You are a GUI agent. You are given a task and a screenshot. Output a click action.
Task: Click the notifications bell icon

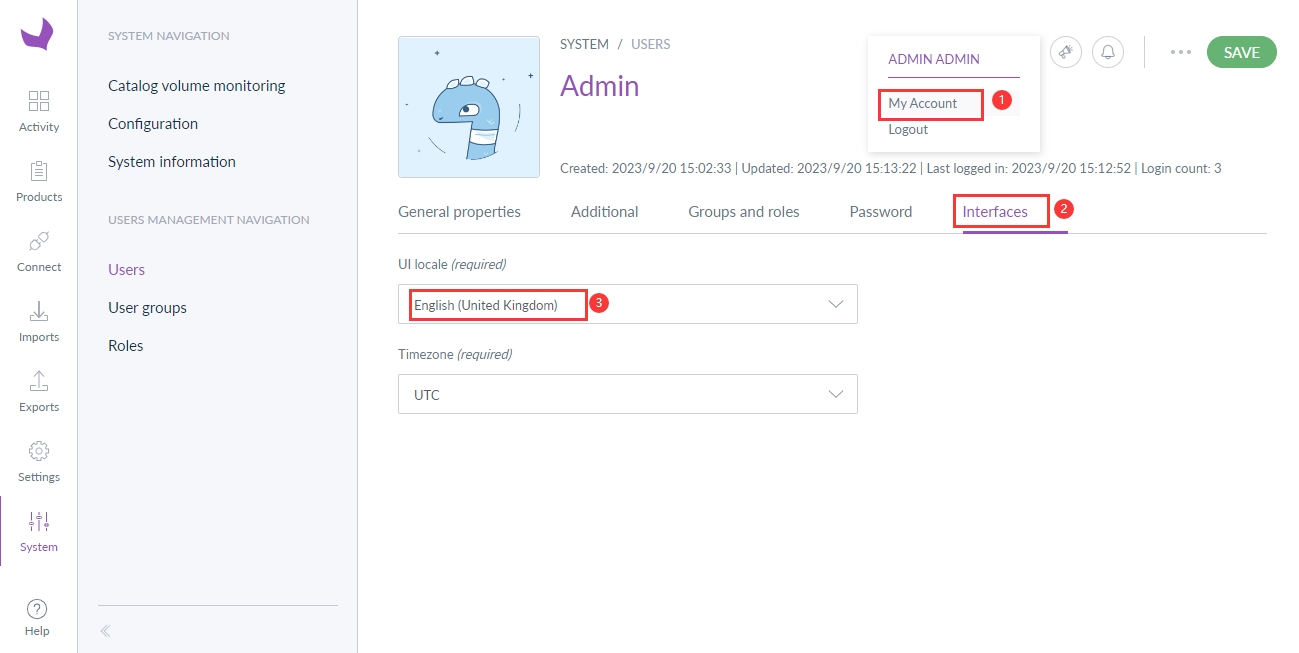[1108, 52]
